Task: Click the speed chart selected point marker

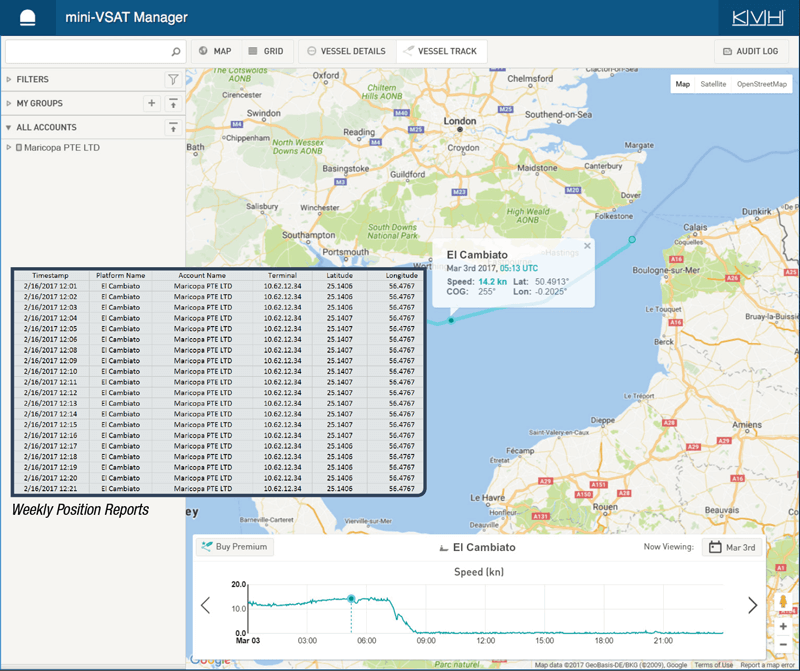Action: tap(351, 599)
